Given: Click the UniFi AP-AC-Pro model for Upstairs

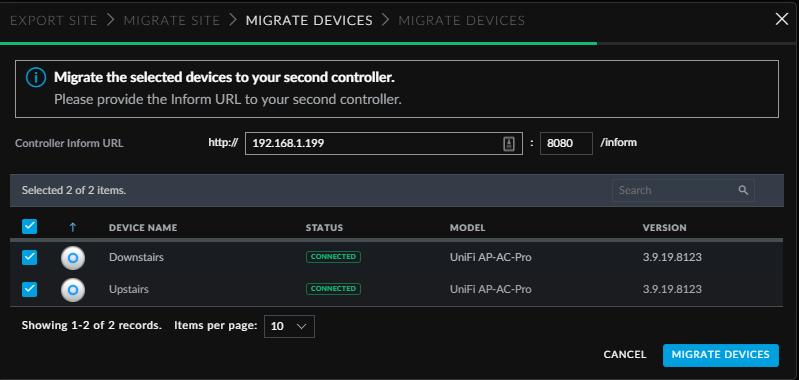Looking at the screenshot, I should 491,289.
